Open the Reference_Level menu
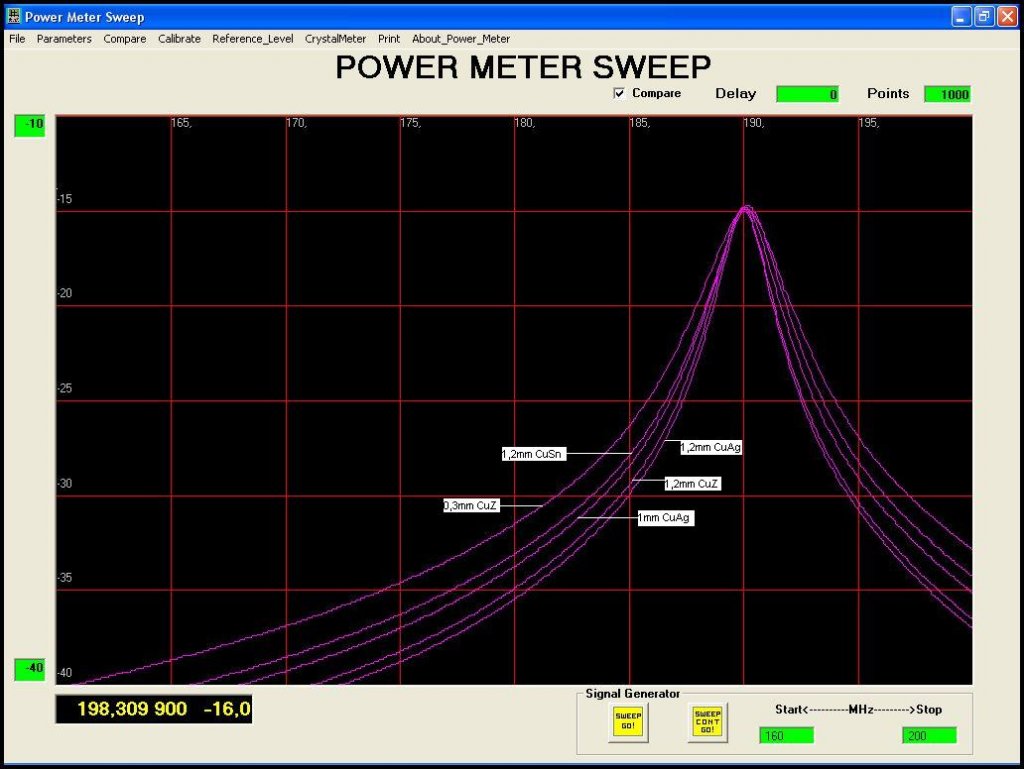Image resolution: width=1024 pixels, height=769 pixels. 253,39
